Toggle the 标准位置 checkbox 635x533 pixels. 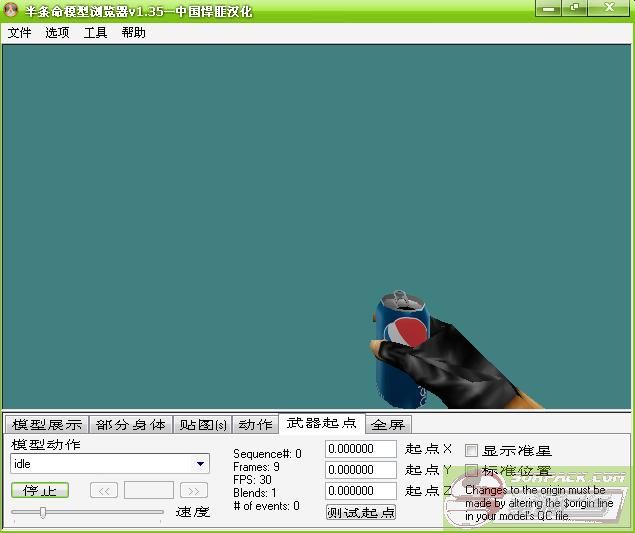[472, 471]
